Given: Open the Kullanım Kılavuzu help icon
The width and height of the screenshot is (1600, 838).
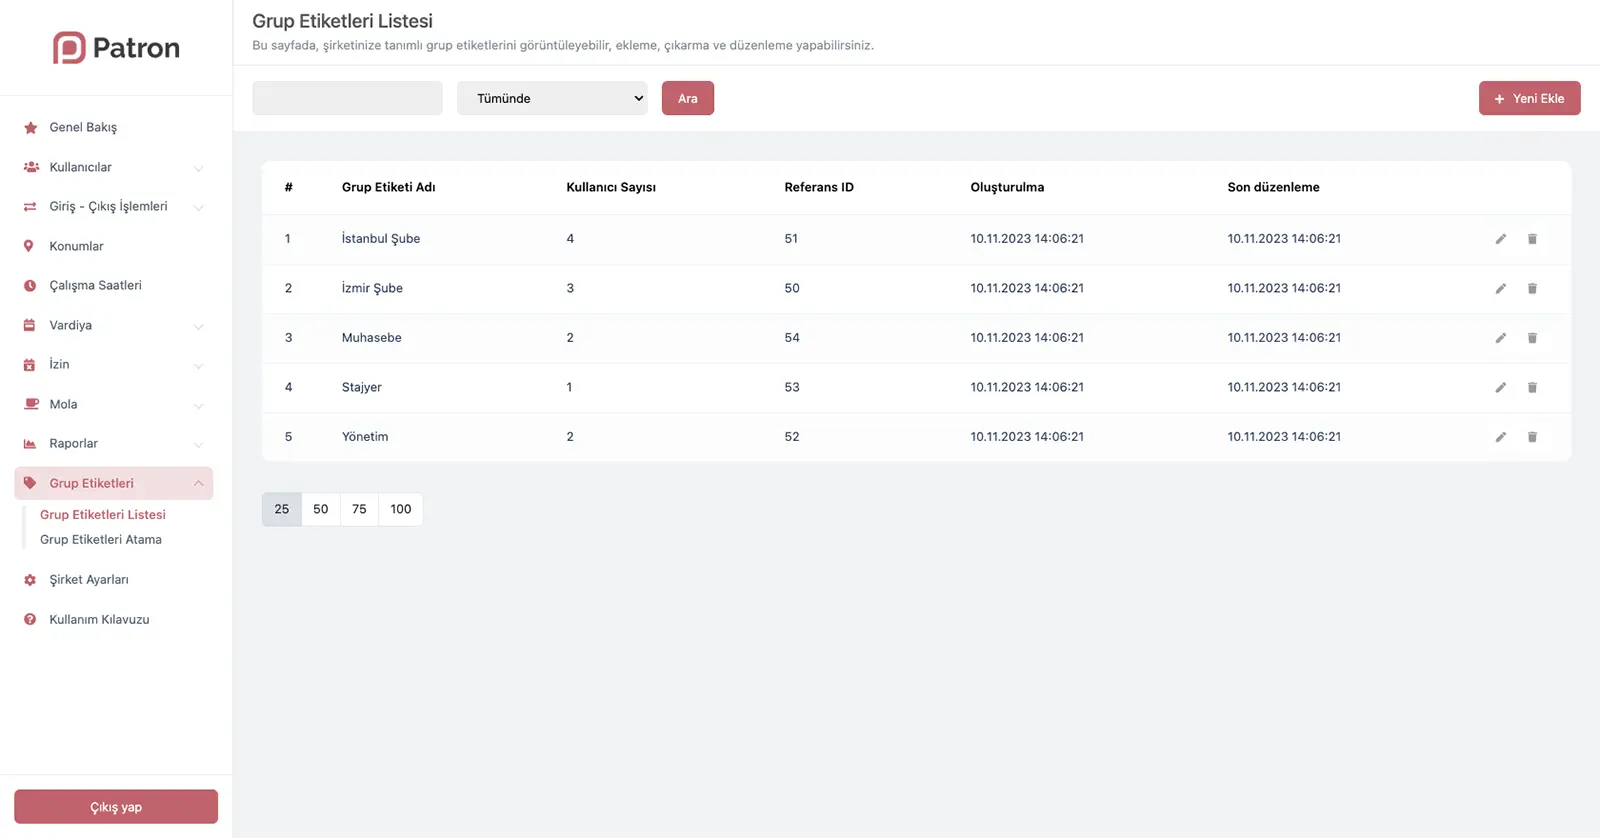Looking at the screenshot, I should tap(30, 620).
